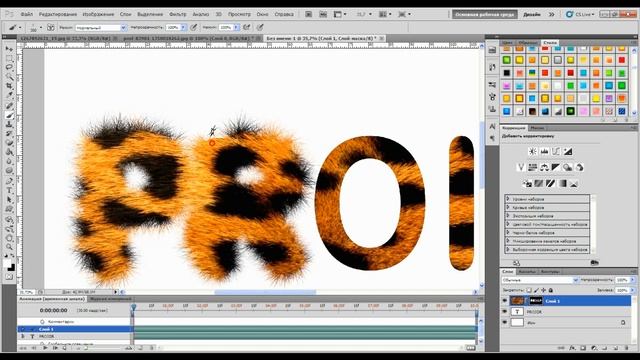640x360 pixels.
Task: Toggle lock image pixels
Action: [x=536, y=290]
